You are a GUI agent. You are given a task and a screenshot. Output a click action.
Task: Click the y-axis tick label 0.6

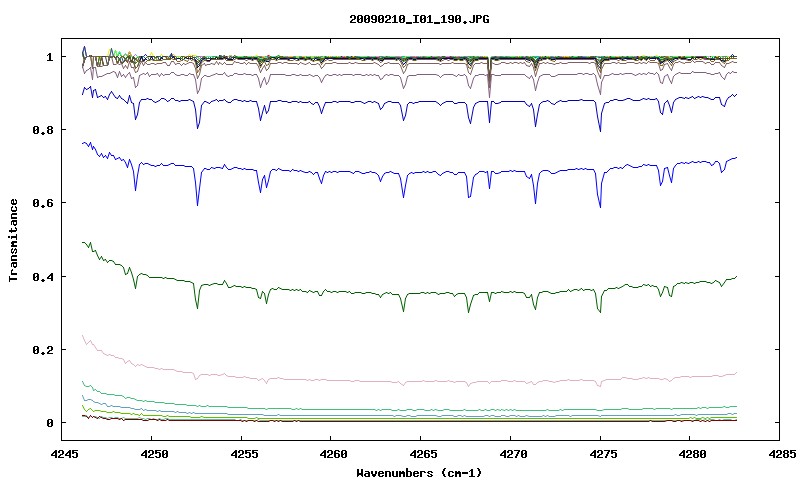click(43, 203)
